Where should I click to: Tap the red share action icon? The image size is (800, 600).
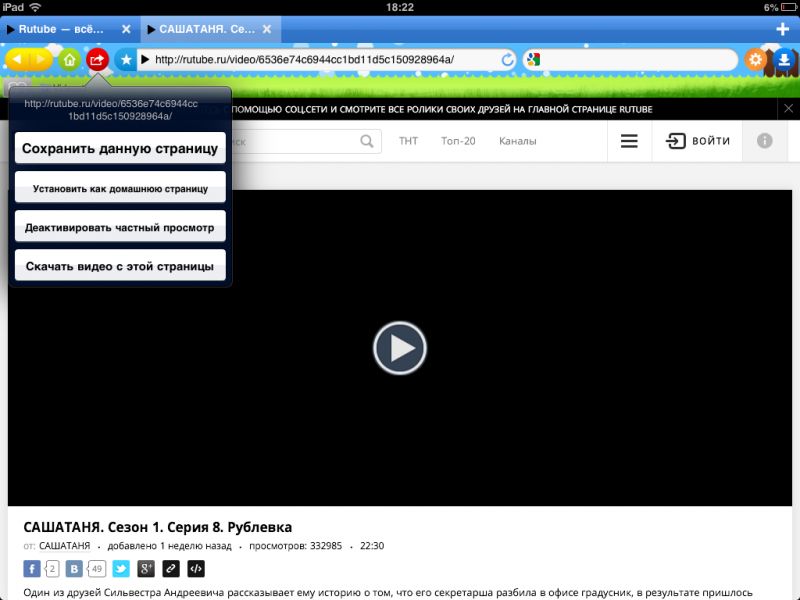coord(97,60)
